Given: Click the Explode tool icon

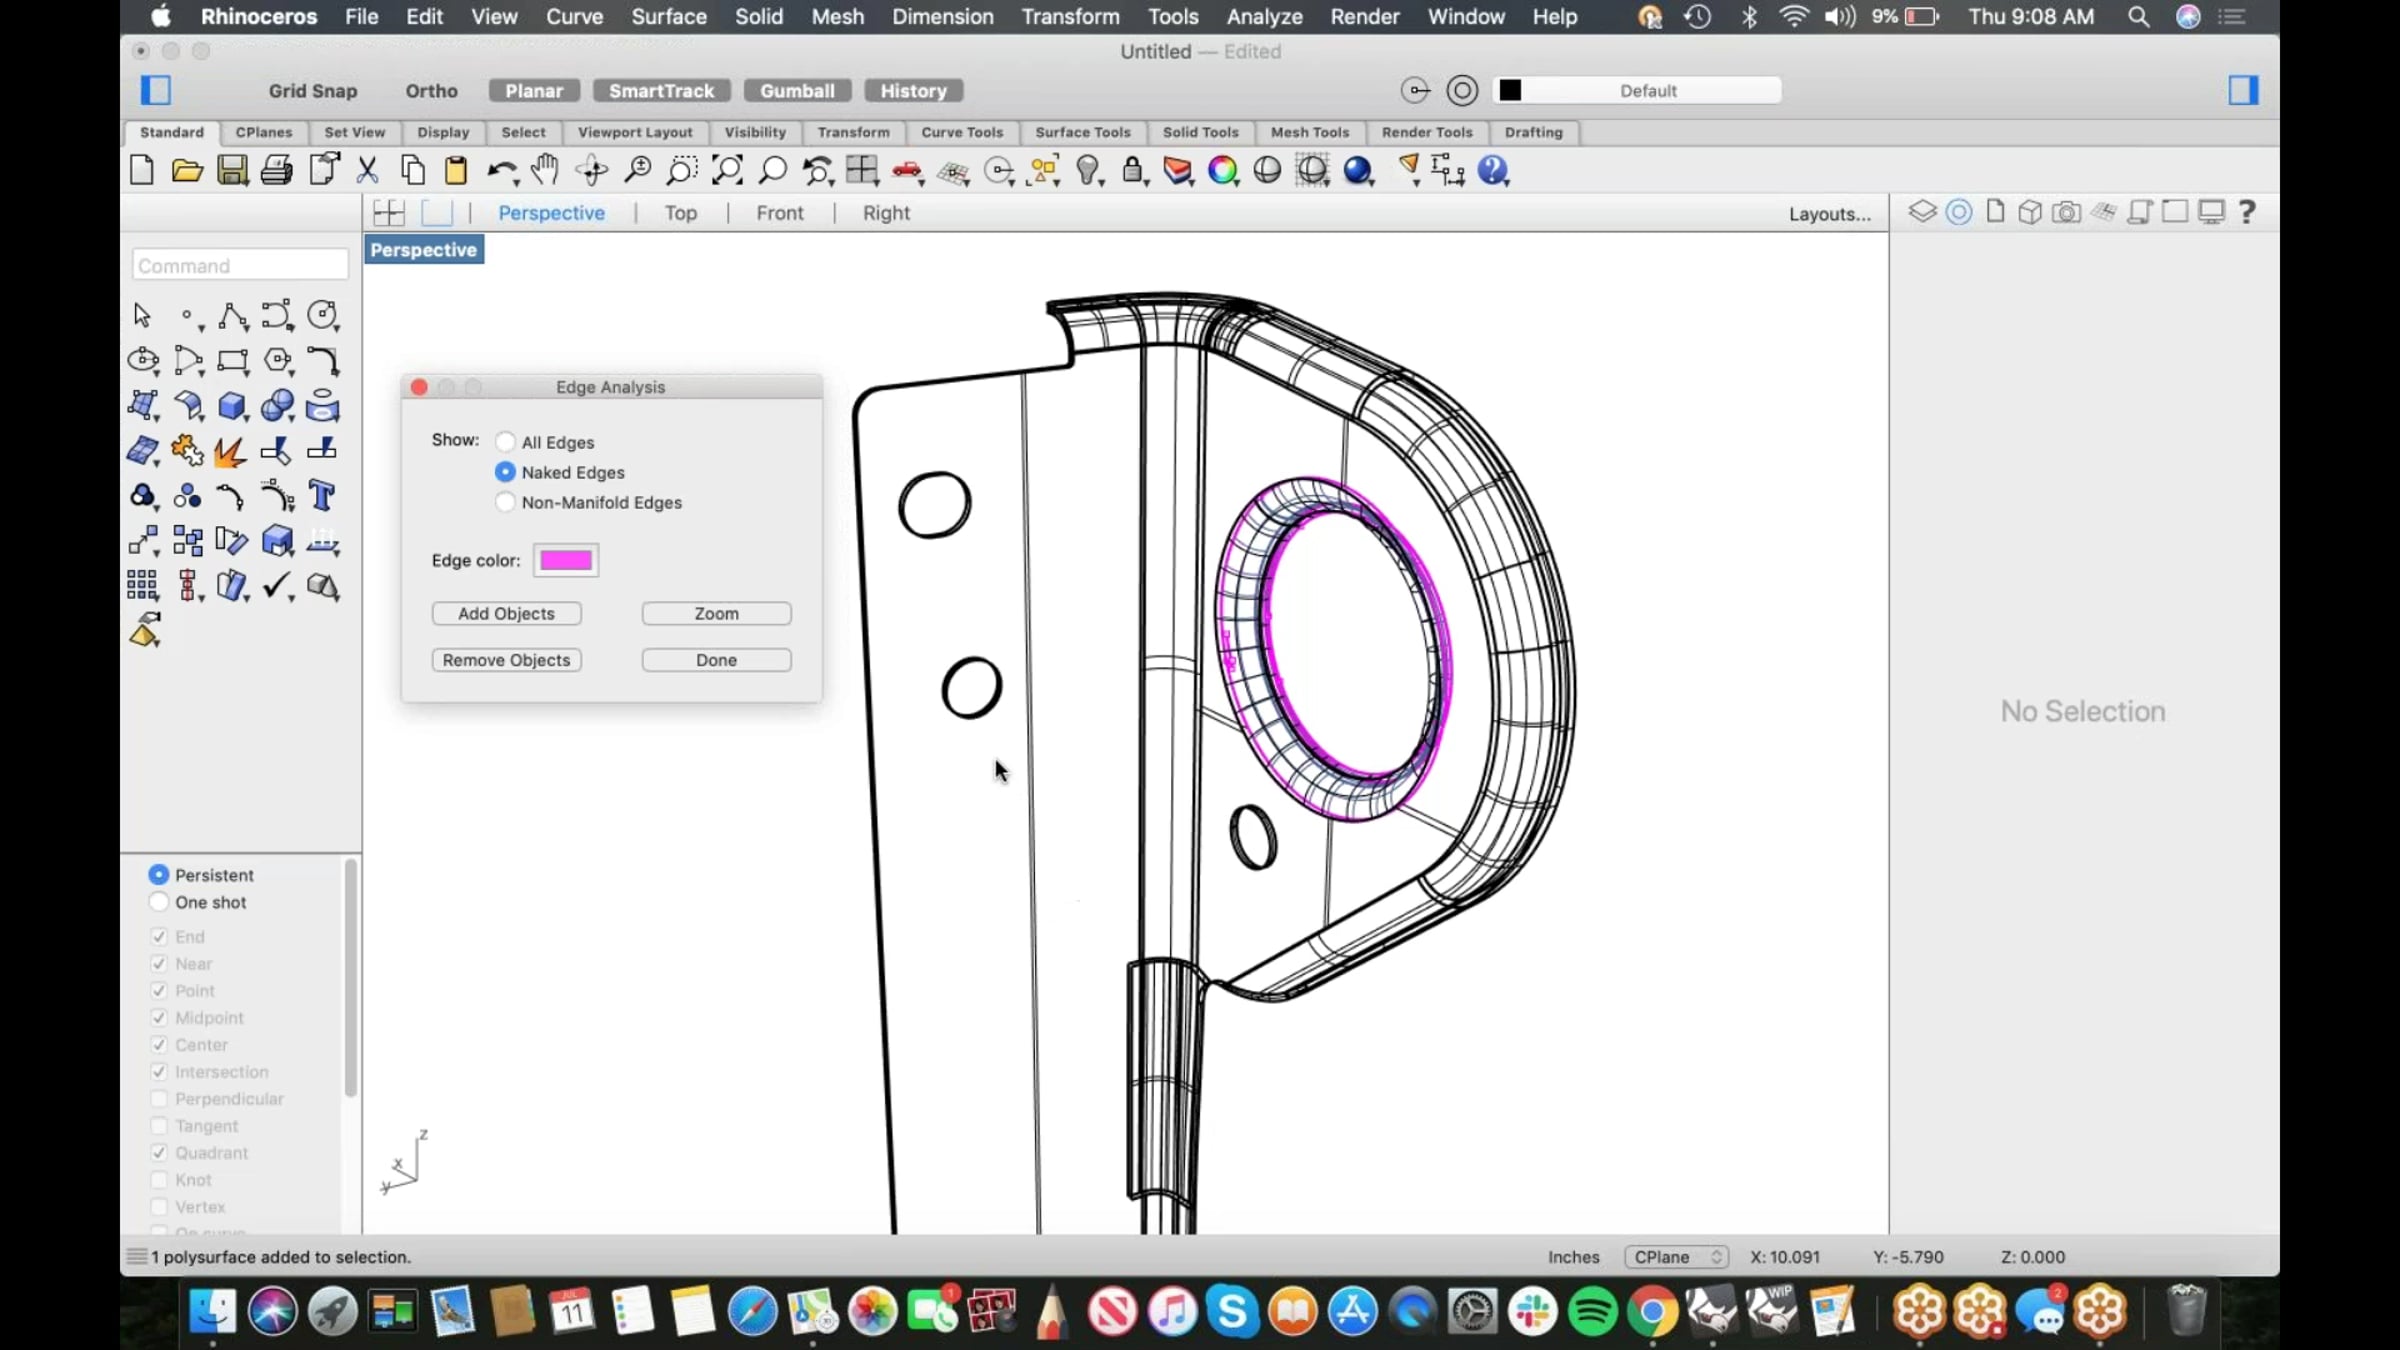Looking at the screenshot, I should (231, 451).
